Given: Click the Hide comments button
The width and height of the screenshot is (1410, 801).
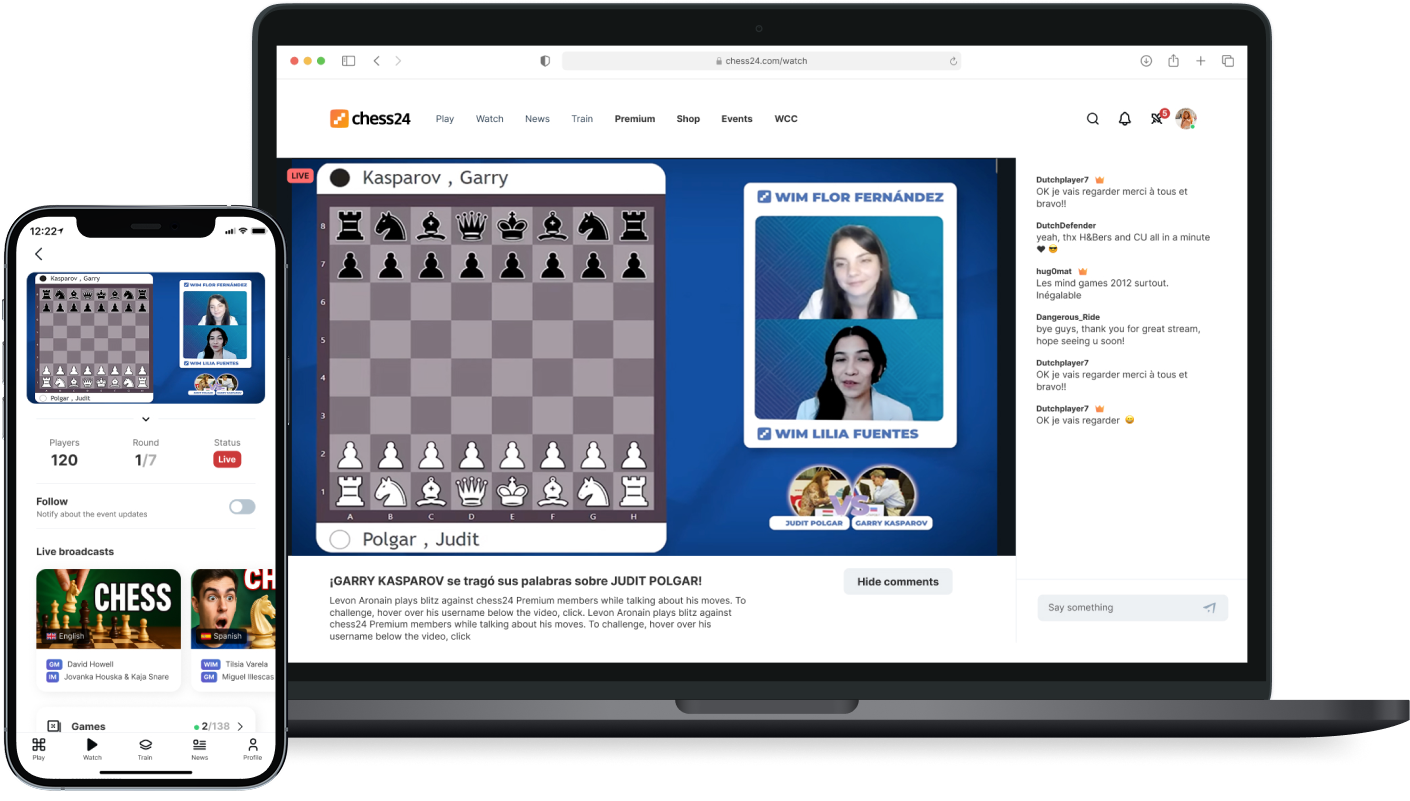Looking at the screenshot, I should [x=898, y=582].
